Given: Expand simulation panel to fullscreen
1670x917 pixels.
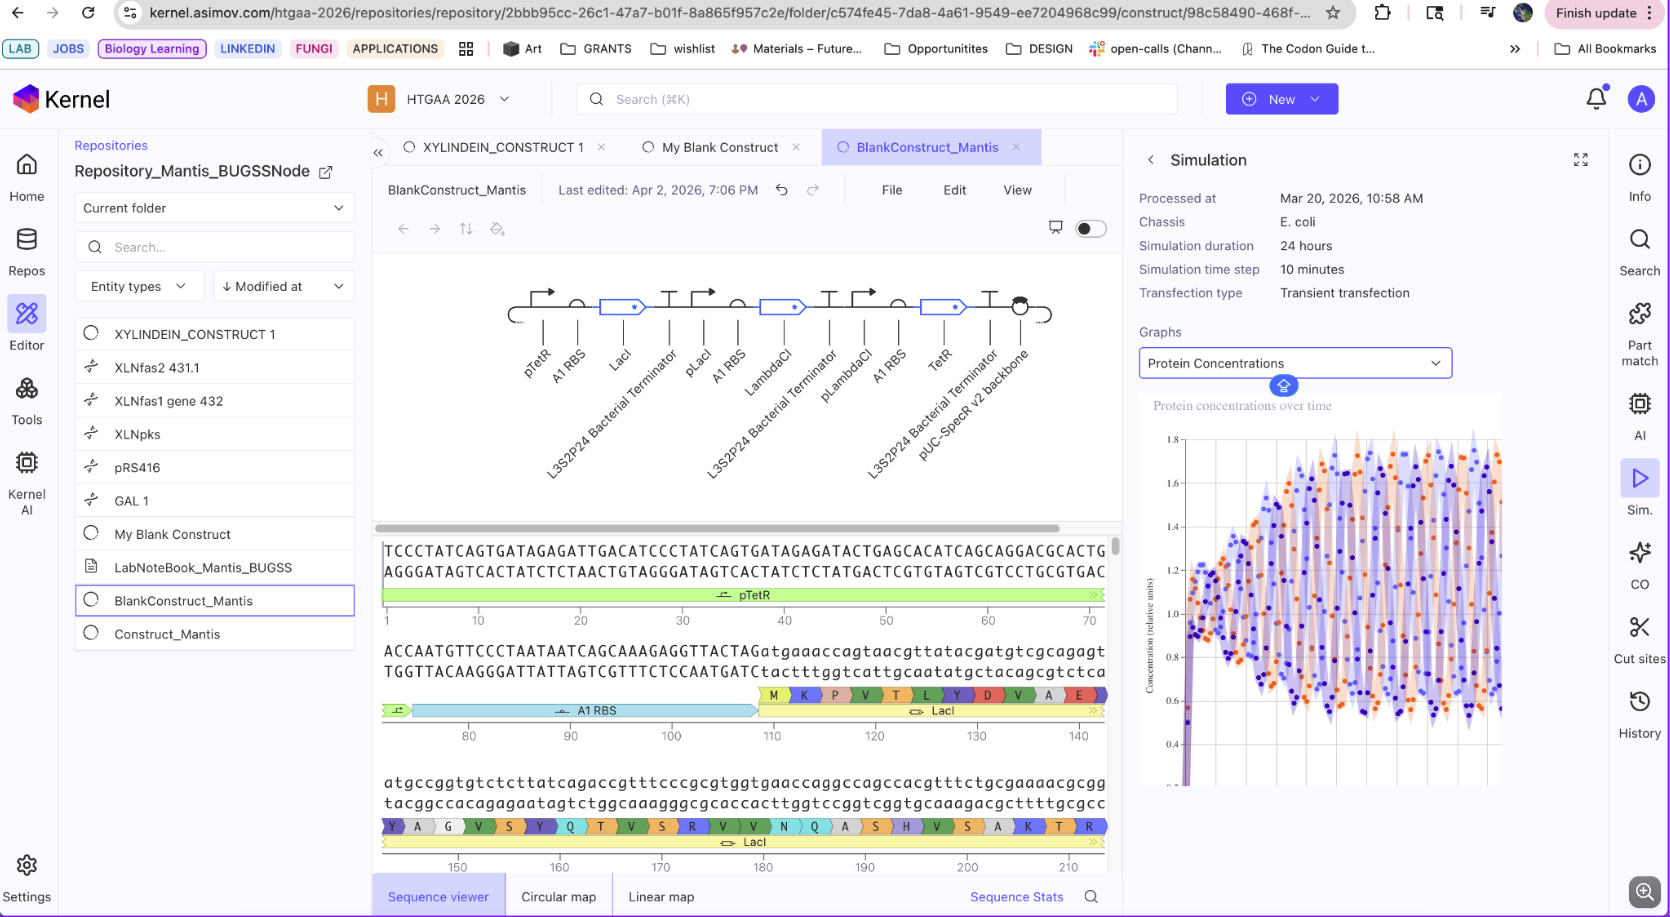Looking at the screenshot, I should (x=1580, y=160).
